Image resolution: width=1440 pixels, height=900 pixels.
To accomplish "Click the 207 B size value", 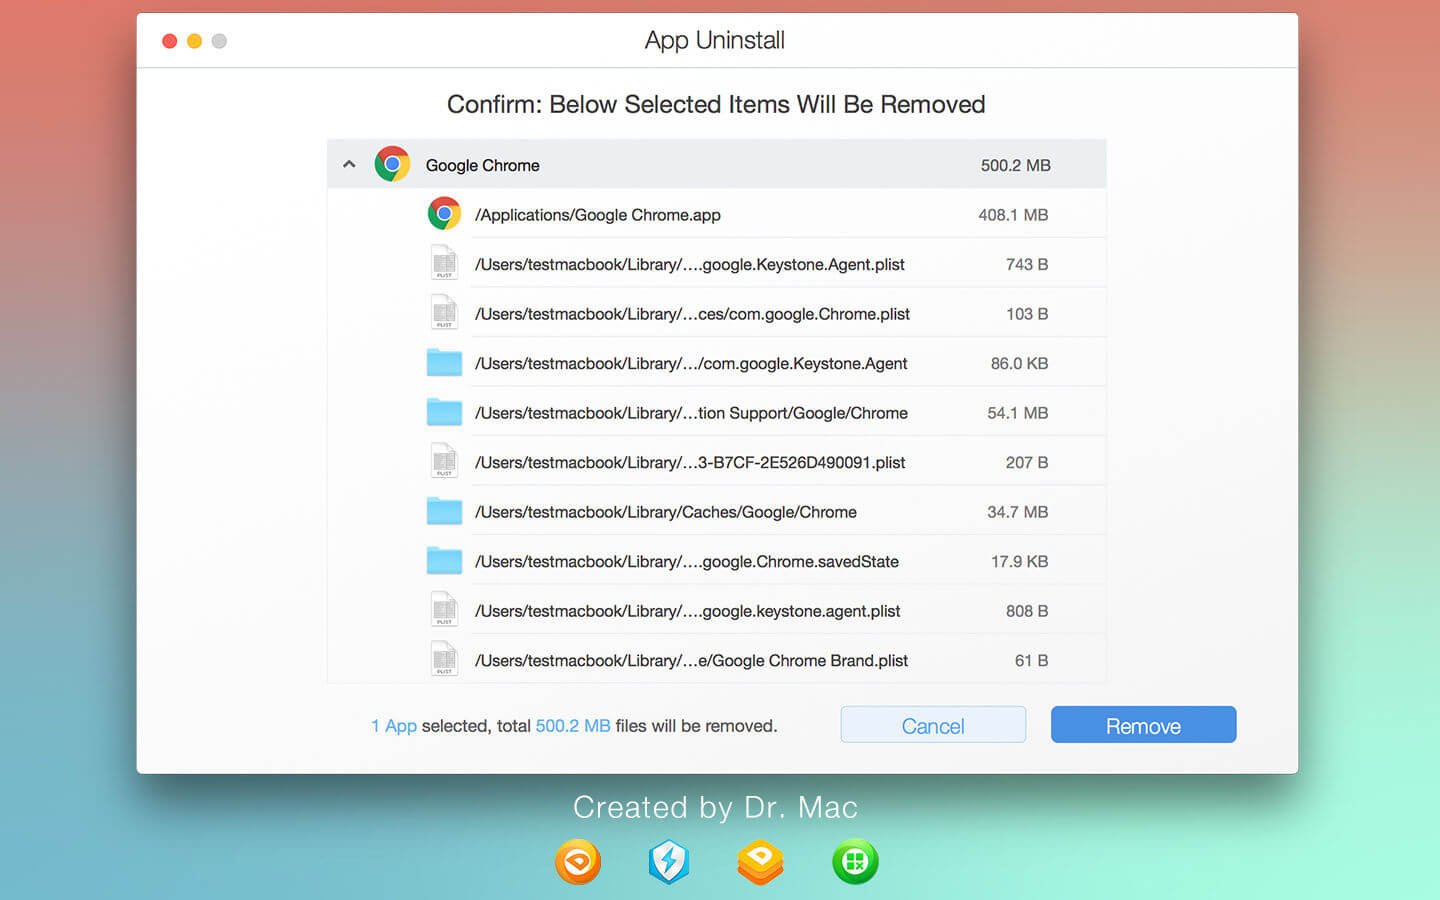I will 1027,462.
